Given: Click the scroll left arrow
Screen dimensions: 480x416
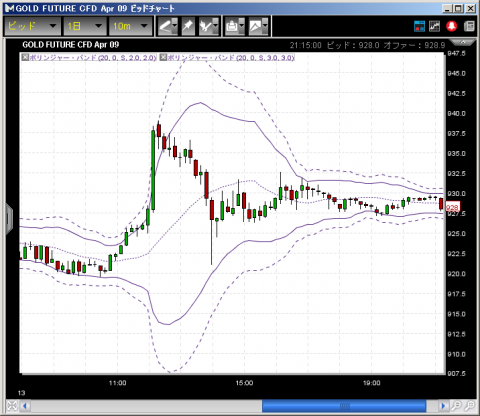Looking at the screenshot, I should click(x=24, y=406).
